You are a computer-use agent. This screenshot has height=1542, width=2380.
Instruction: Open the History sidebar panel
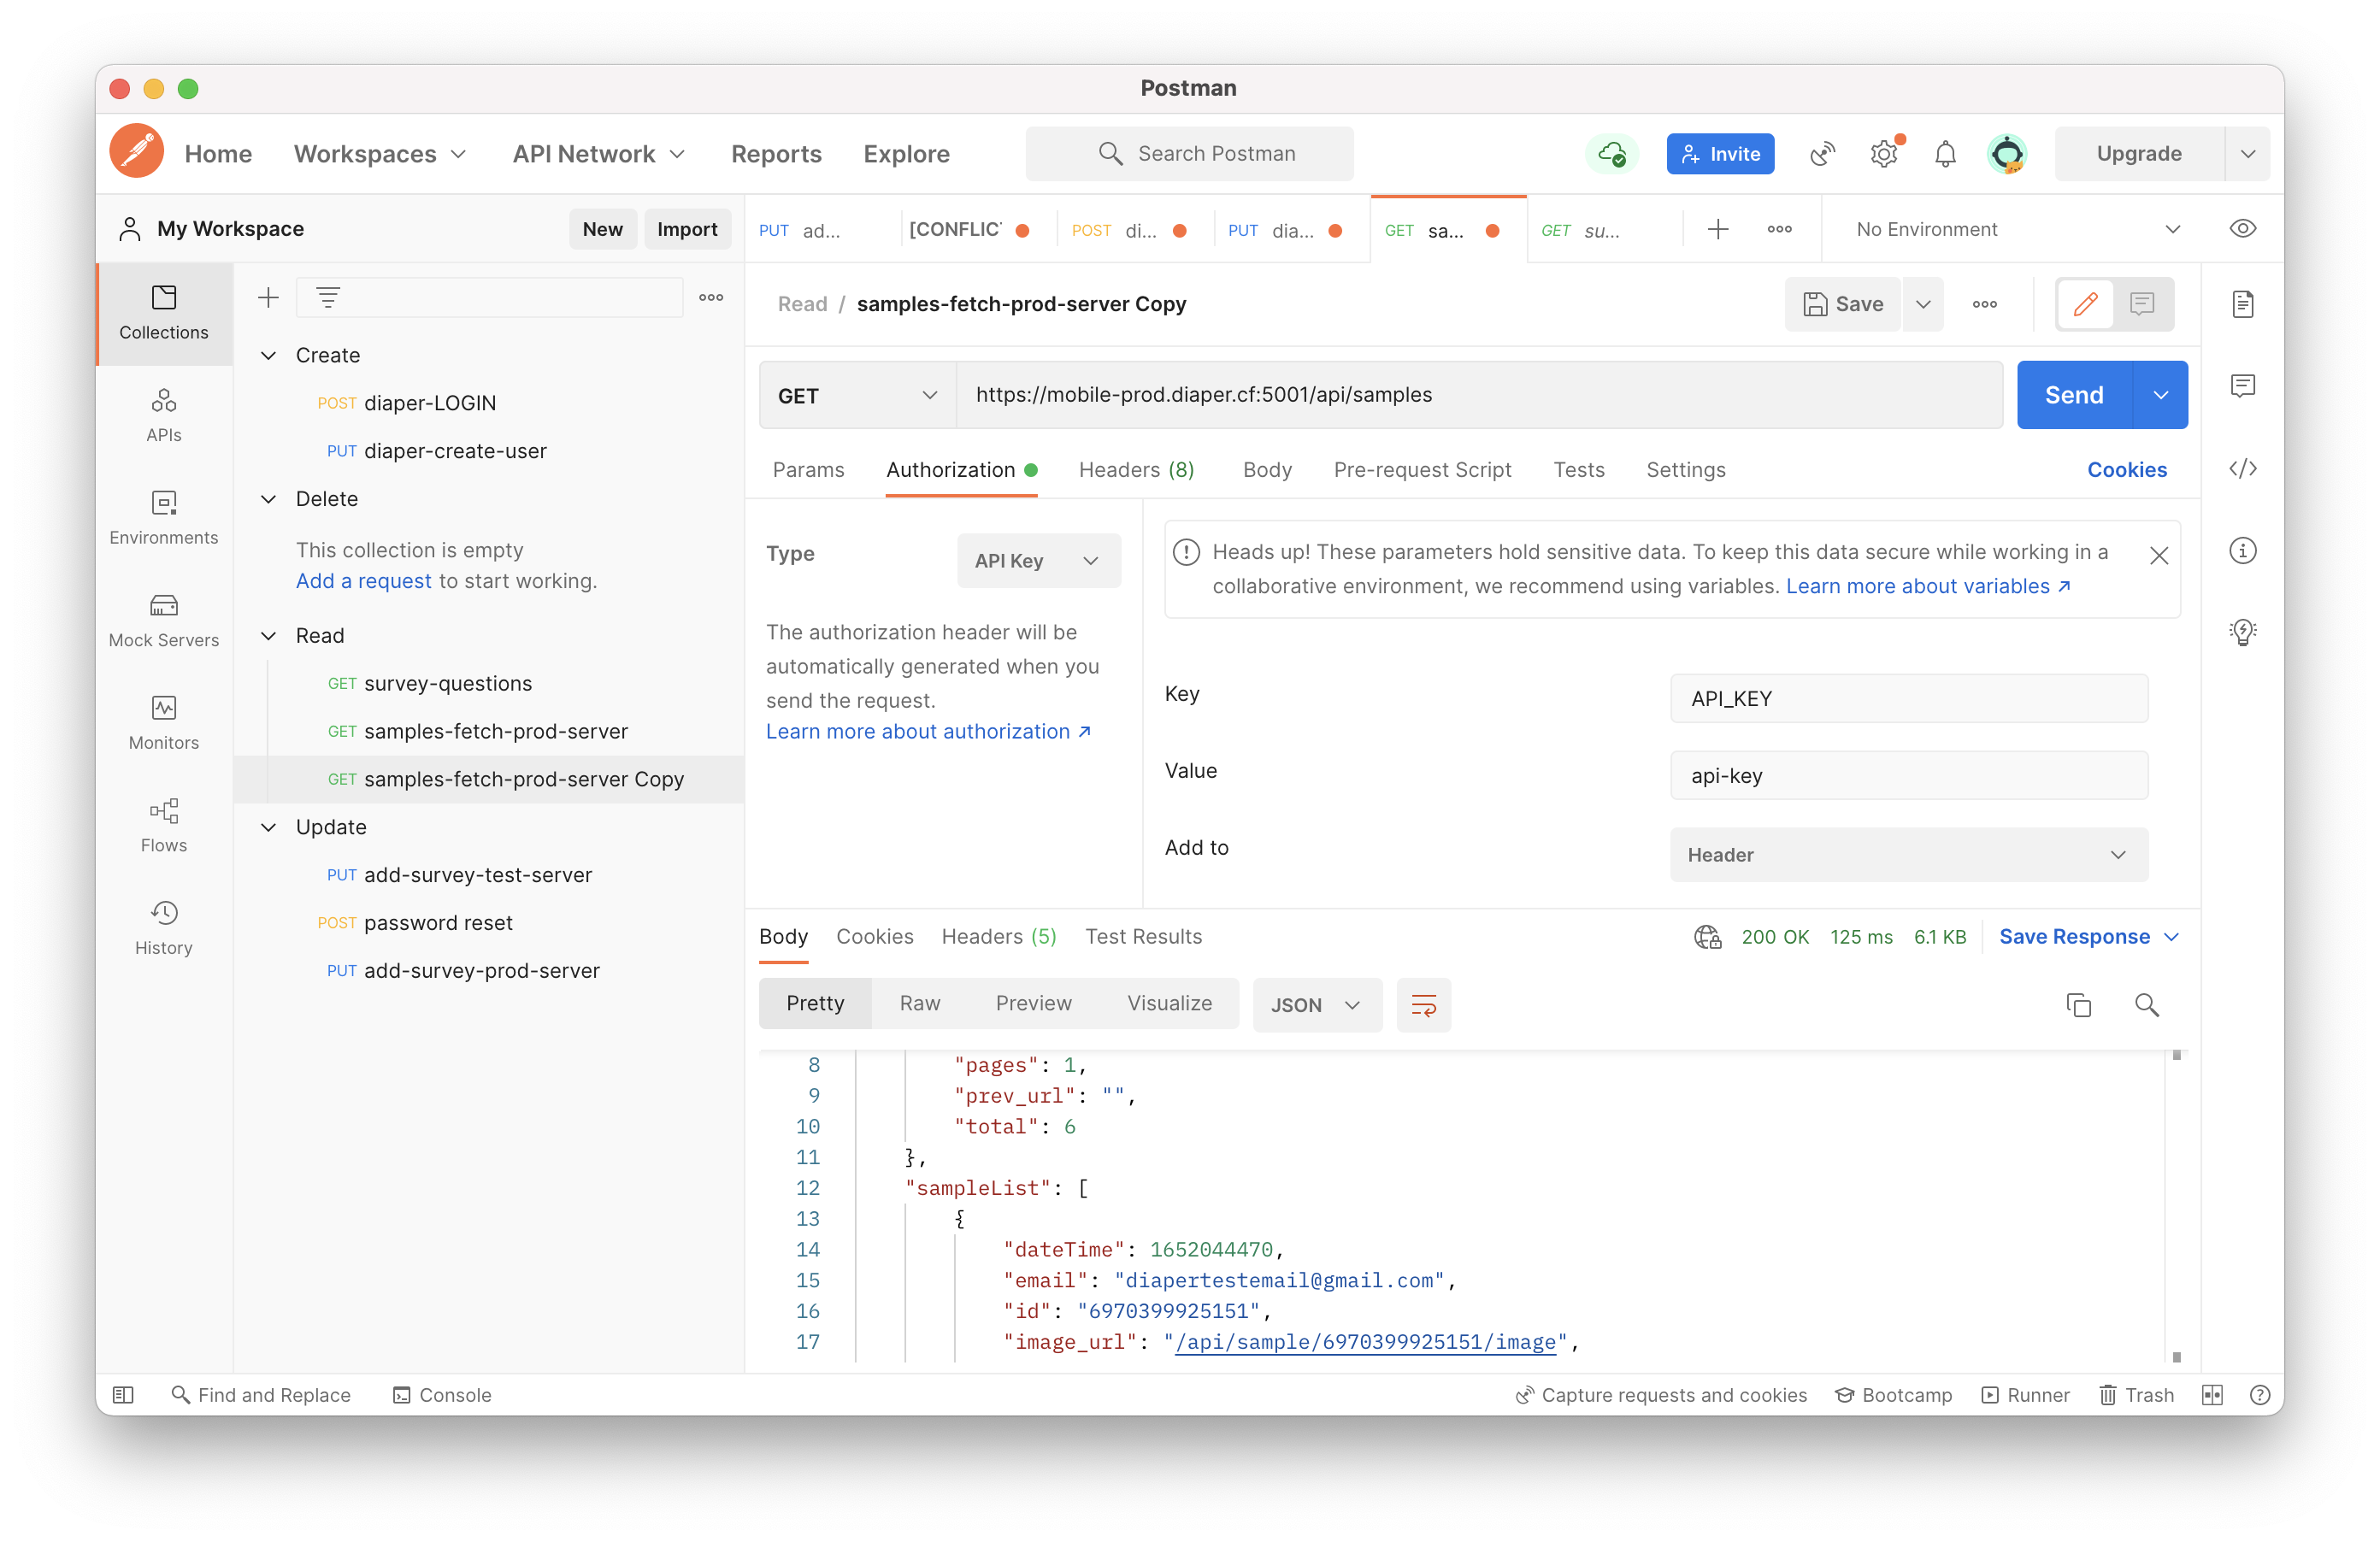164,928
